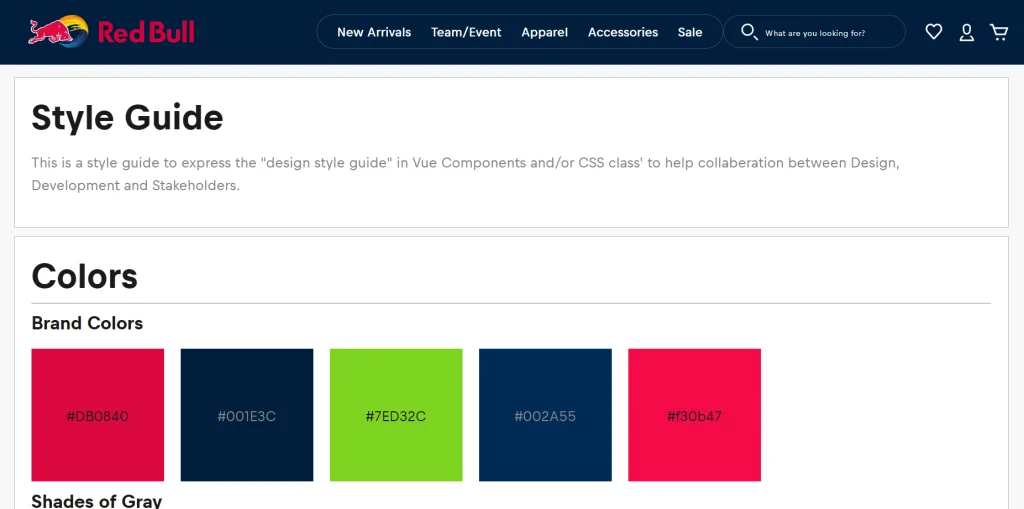1024x509 pixels.
Task: Click the Style Guide page heading
Action: pos(127,118)
